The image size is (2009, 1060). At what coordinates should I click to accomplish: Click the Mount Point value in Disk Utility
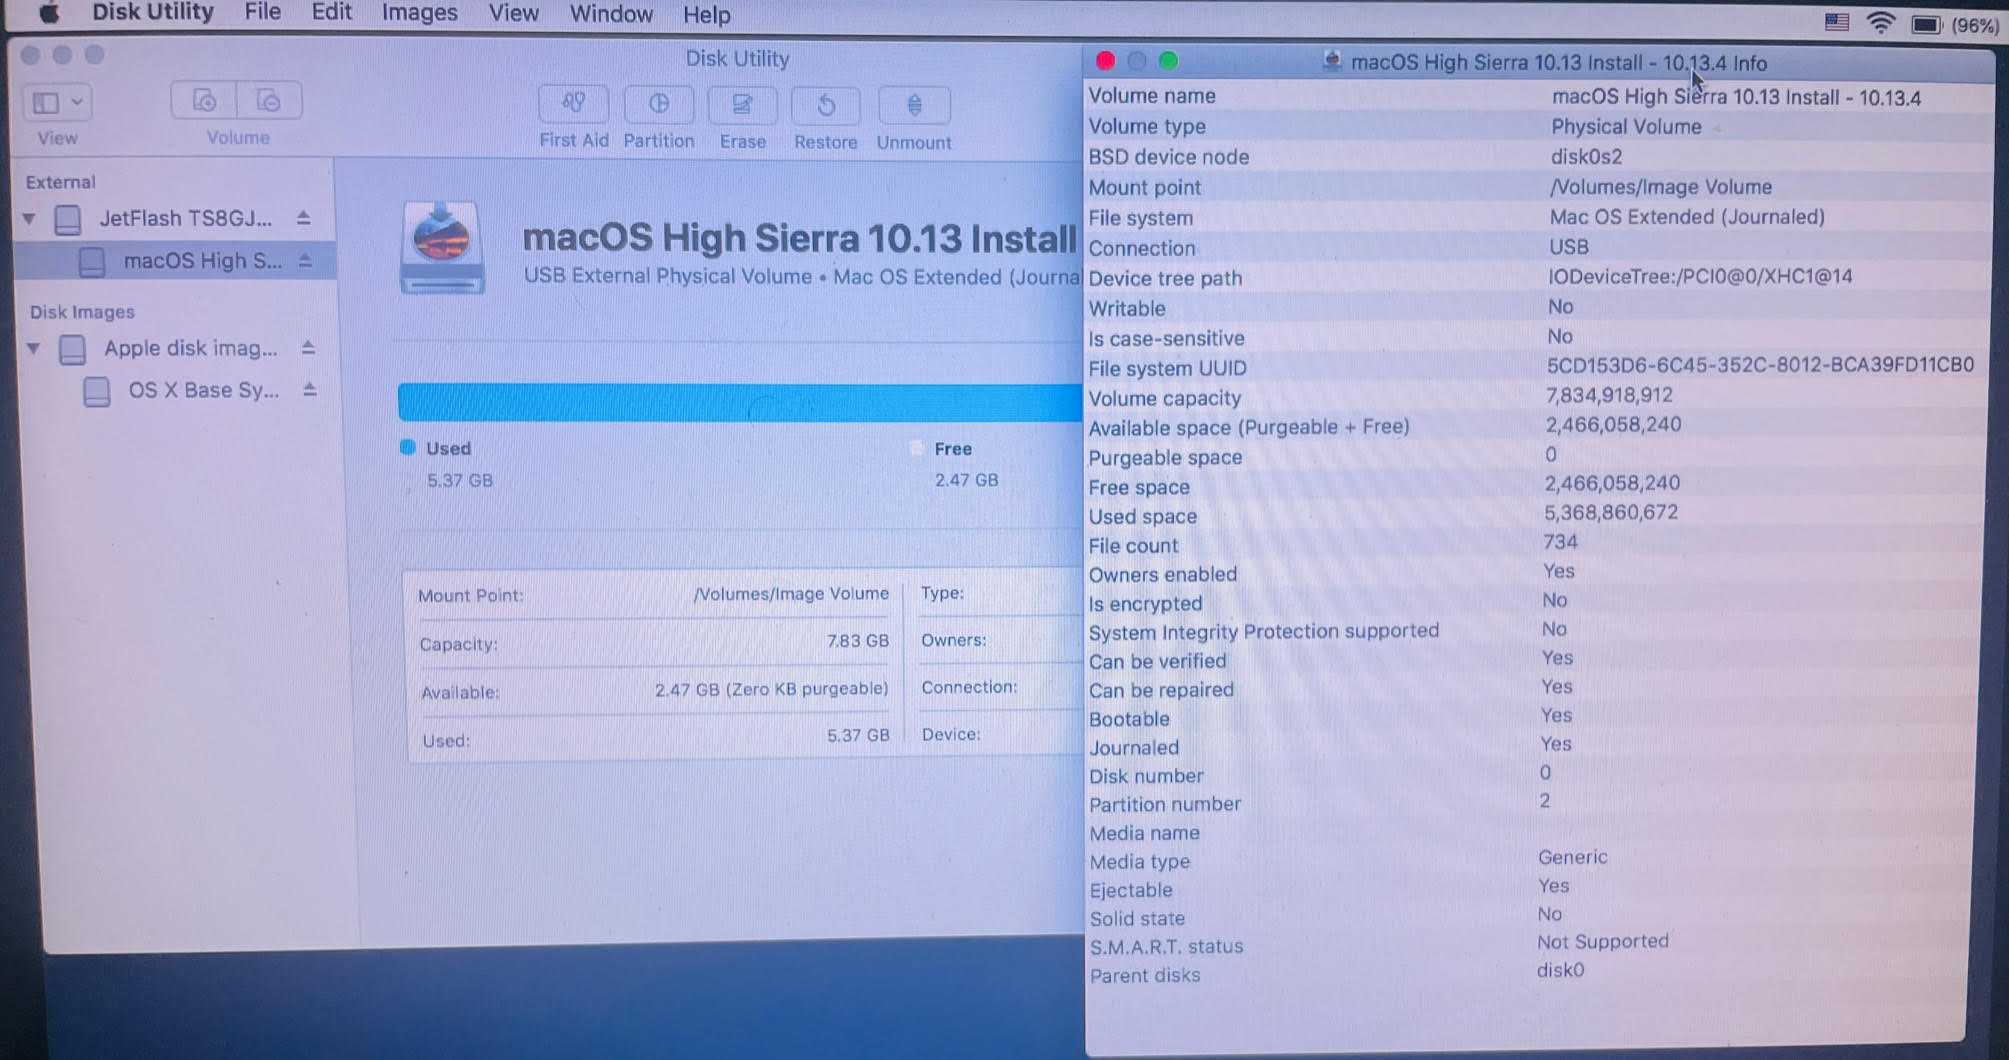[x=790, y=594]
